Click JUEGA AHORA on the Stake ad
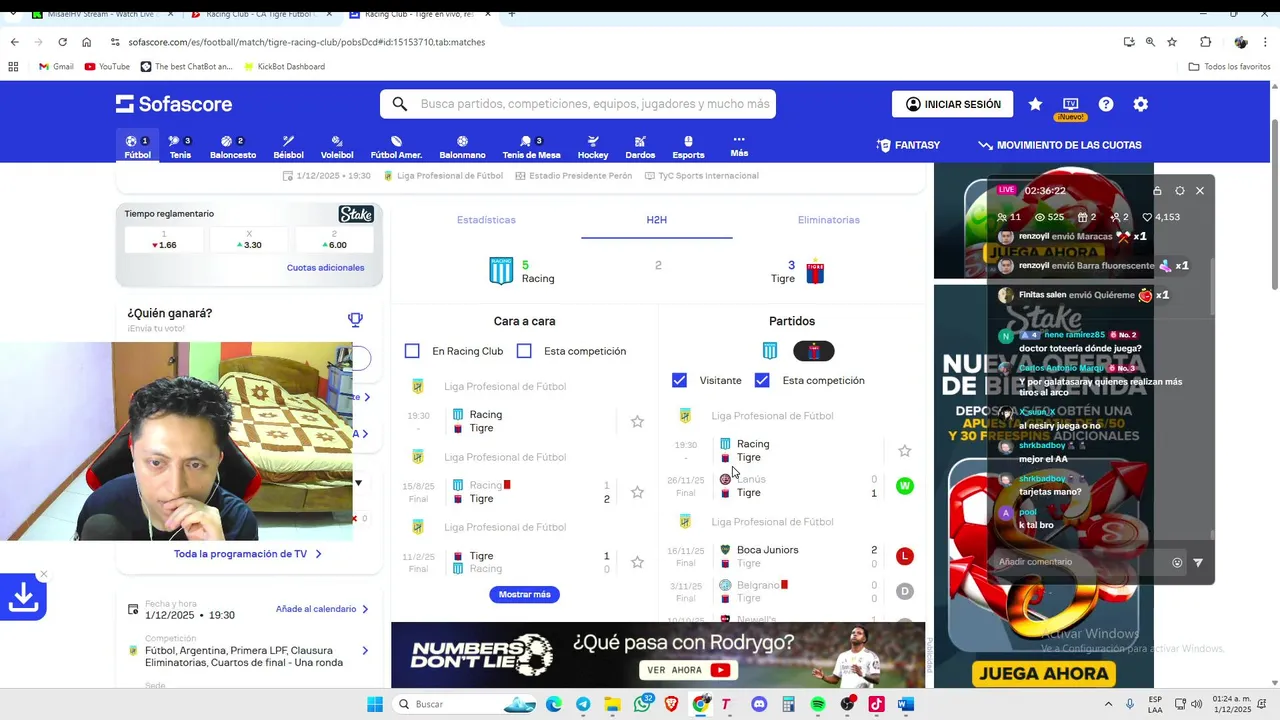 [x=1044, y=673]
